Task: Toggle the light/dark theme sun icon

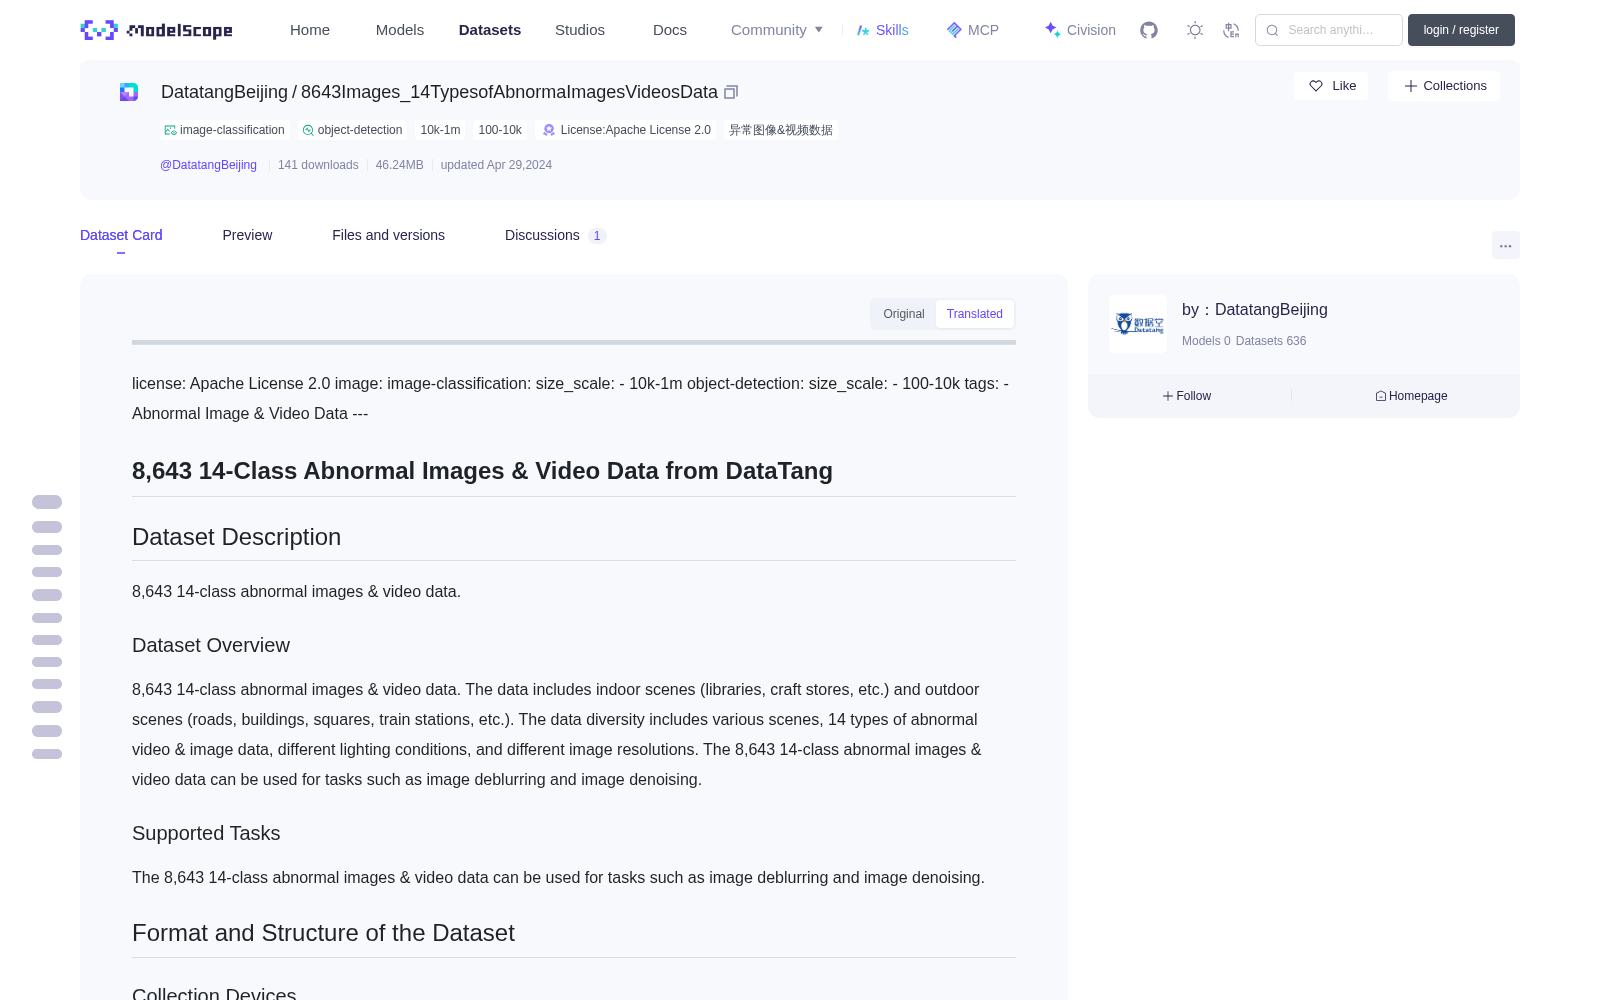Action: pyautogui.click(x=1195, y=30)
